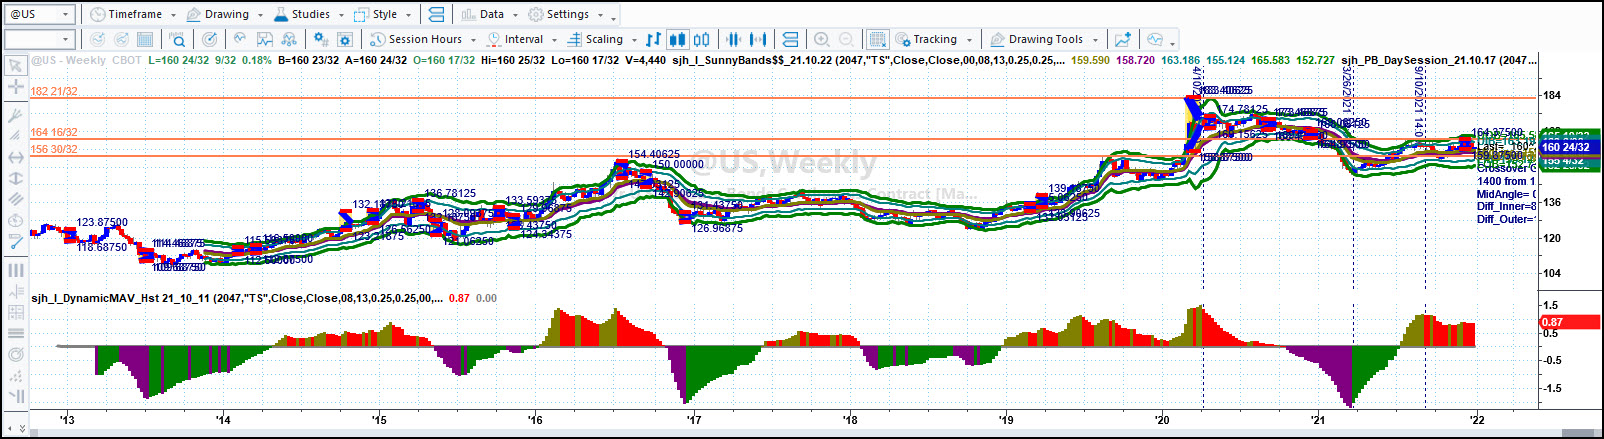Viewport: 1604px width, 439px height.
Task: Open the Drawing menu
Action: click(x=226, y=14)
